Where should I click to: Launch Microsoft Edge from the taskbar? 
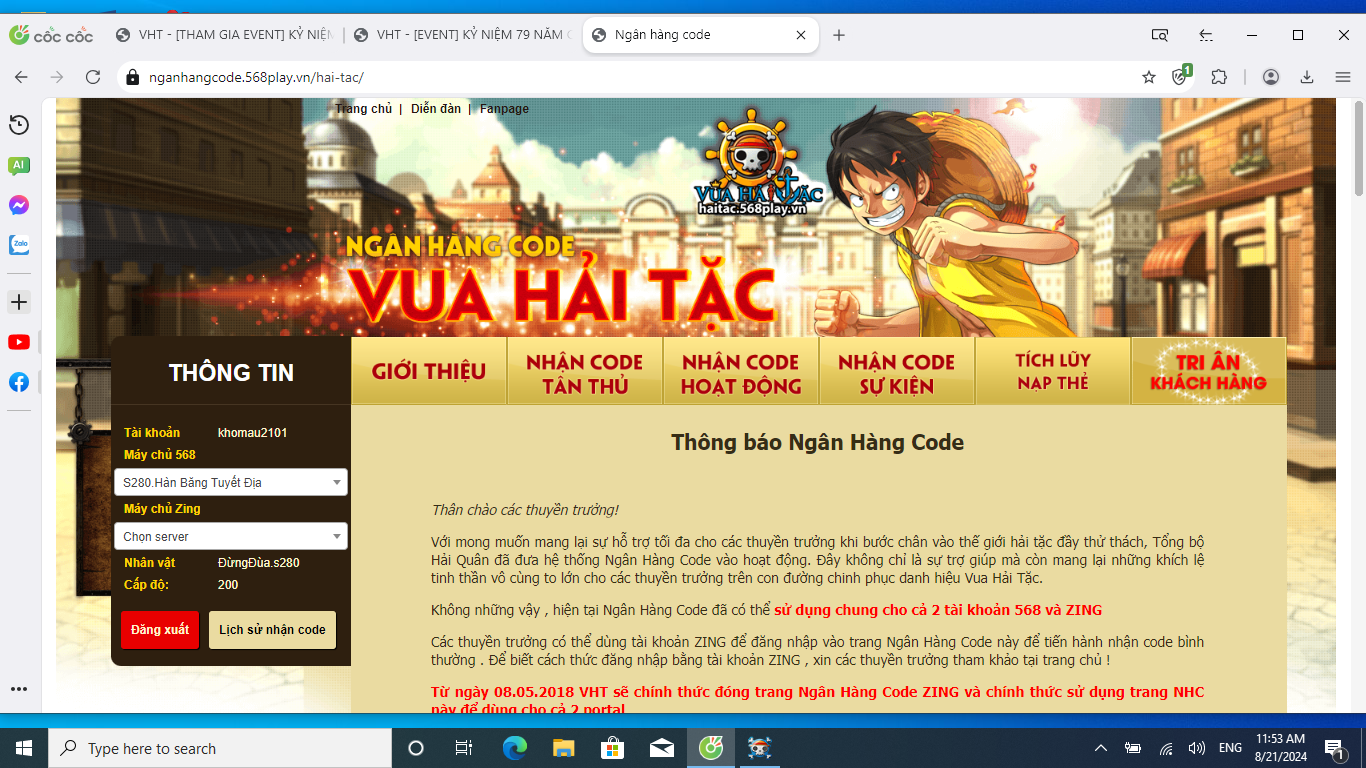pyautogui.click(x=515, y=748)
